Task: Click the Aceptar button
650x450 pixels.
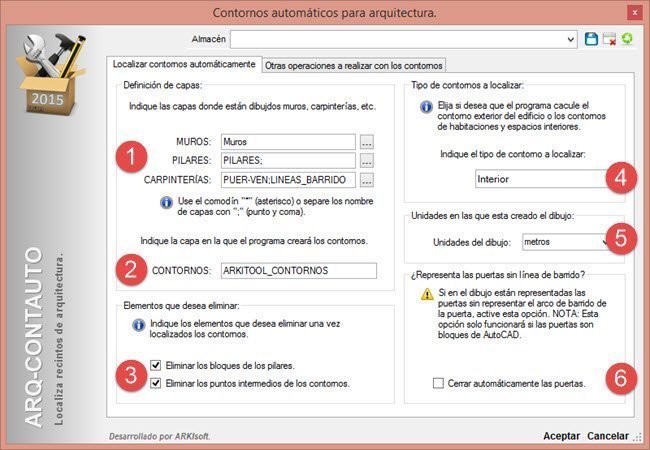Action: click(x=561, y=436)
